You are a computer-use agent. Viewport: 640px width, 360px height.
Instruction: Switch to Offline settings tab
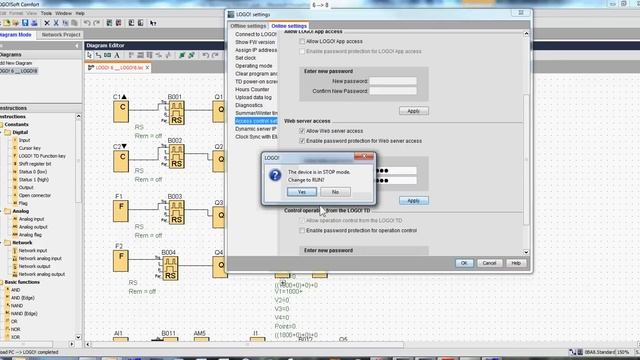(248, 26)
